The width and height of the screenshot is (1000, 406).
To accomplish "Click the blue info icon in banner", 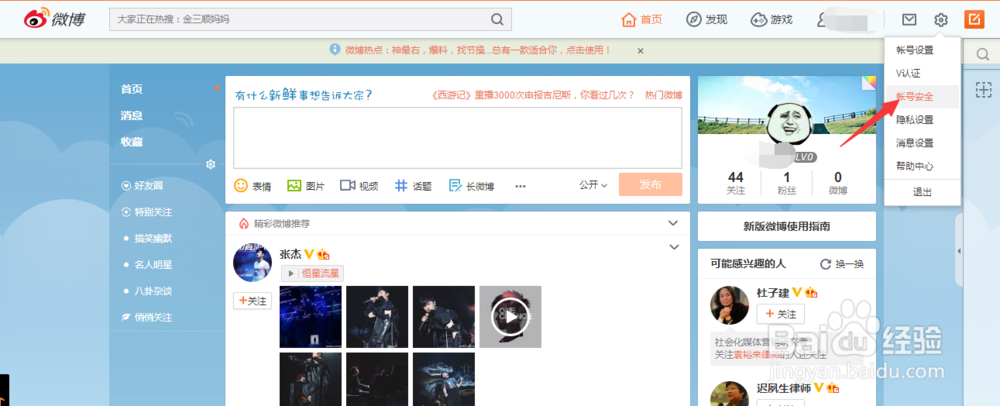I will [x=335, y=50].
